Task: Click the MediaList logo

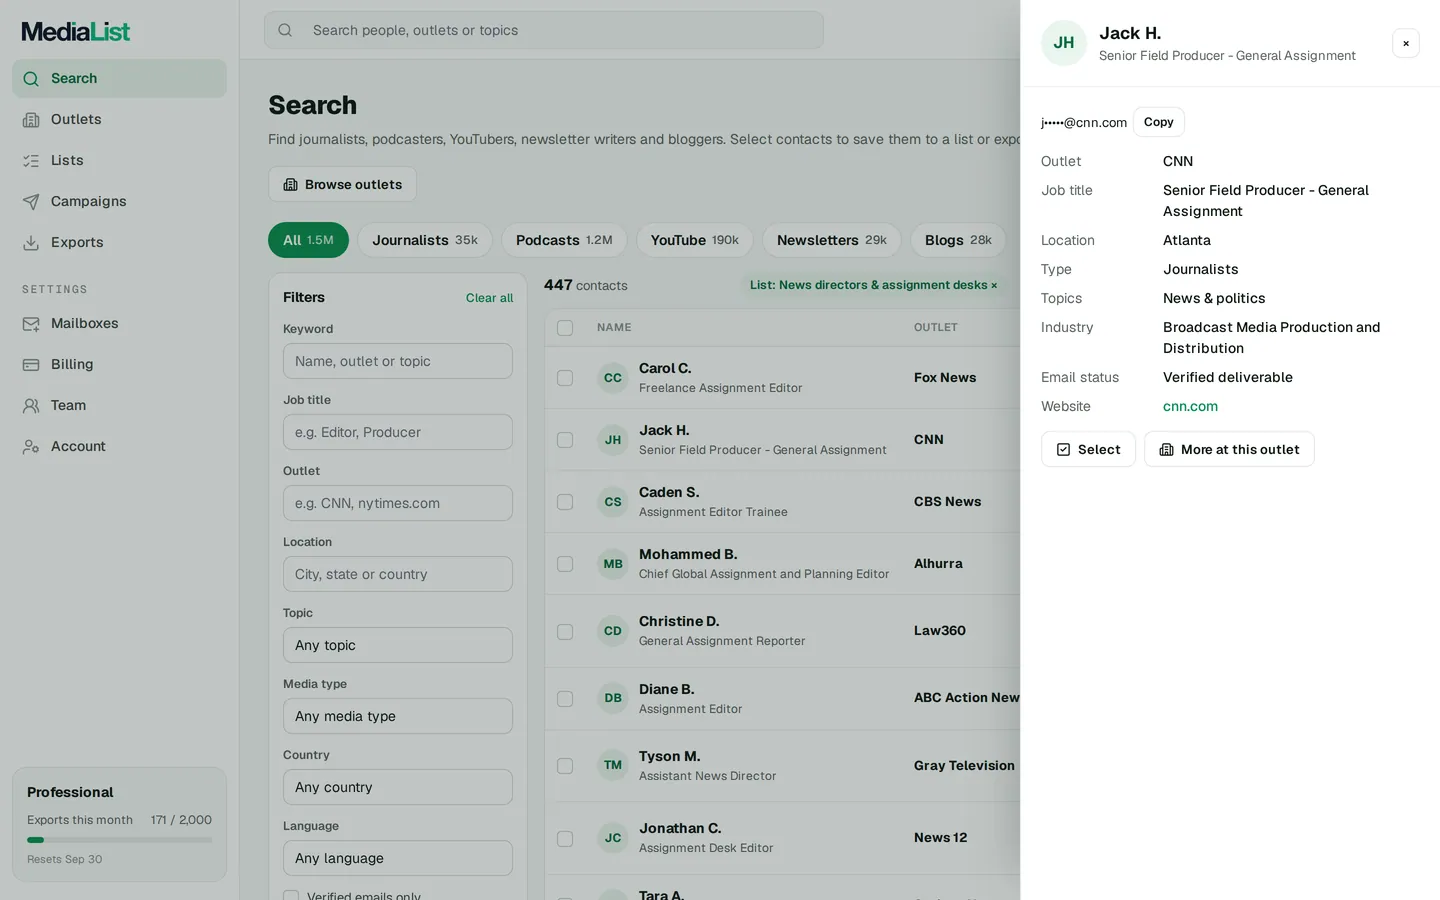Action: coord(76,32)
